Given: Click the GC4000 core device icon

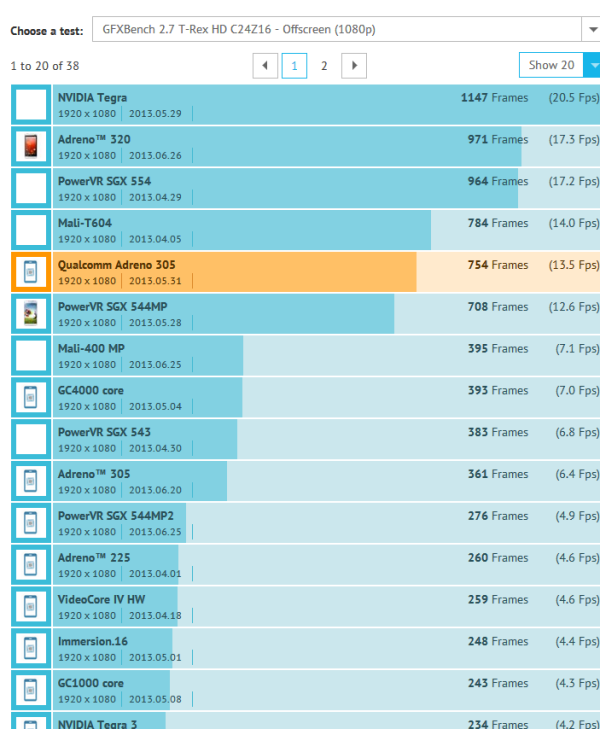Looking at the screenshot, I should point(31,397).
